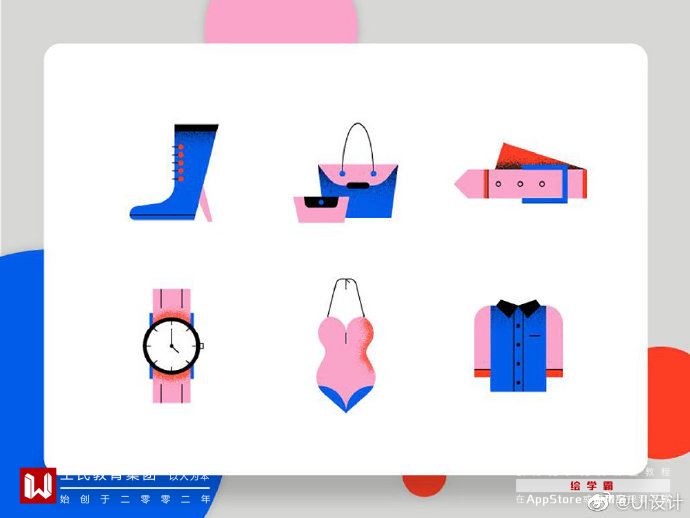The width and height of the screenshot is (690, 518).
Task: Click the small pink clutch purse icon
Action: 321,209
